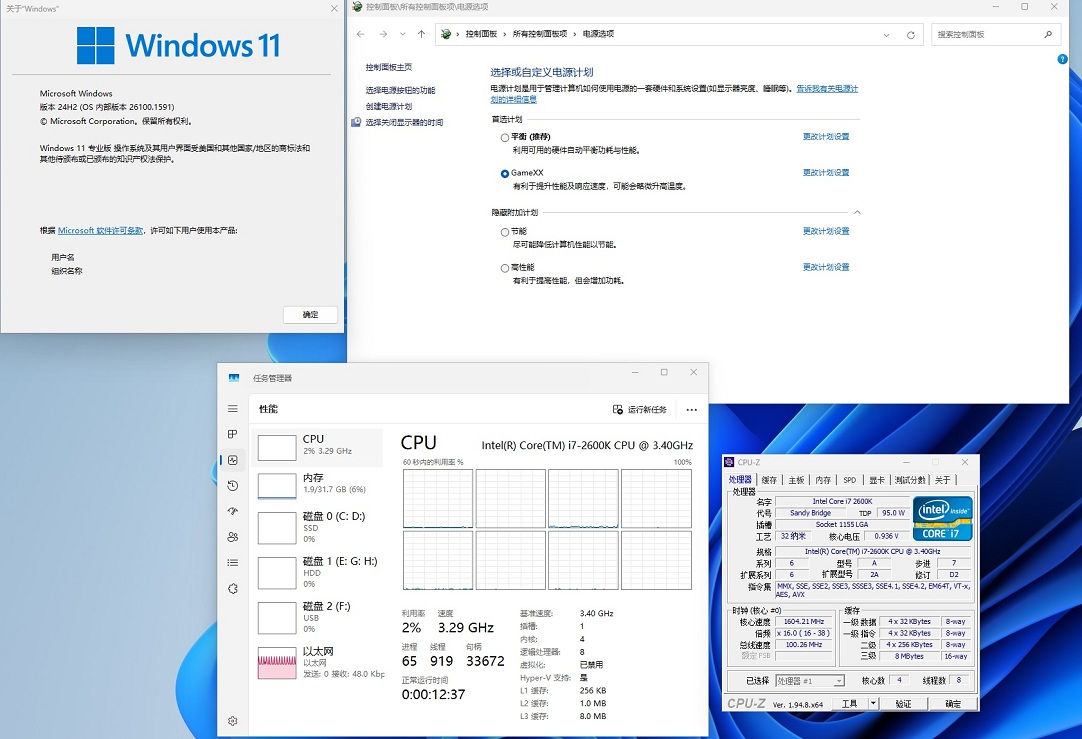Select 磁盘 1 (E: G: H:) performance item

pos(317,573)
